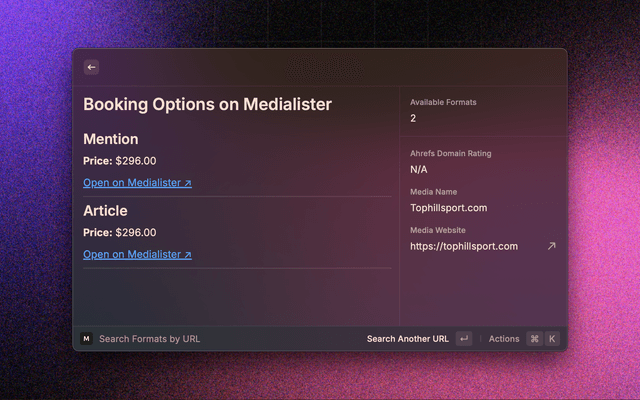This screenshot has width=640, height=400.
Task: Open the Mention format on Medialister
Action: (x=137, y=183)
